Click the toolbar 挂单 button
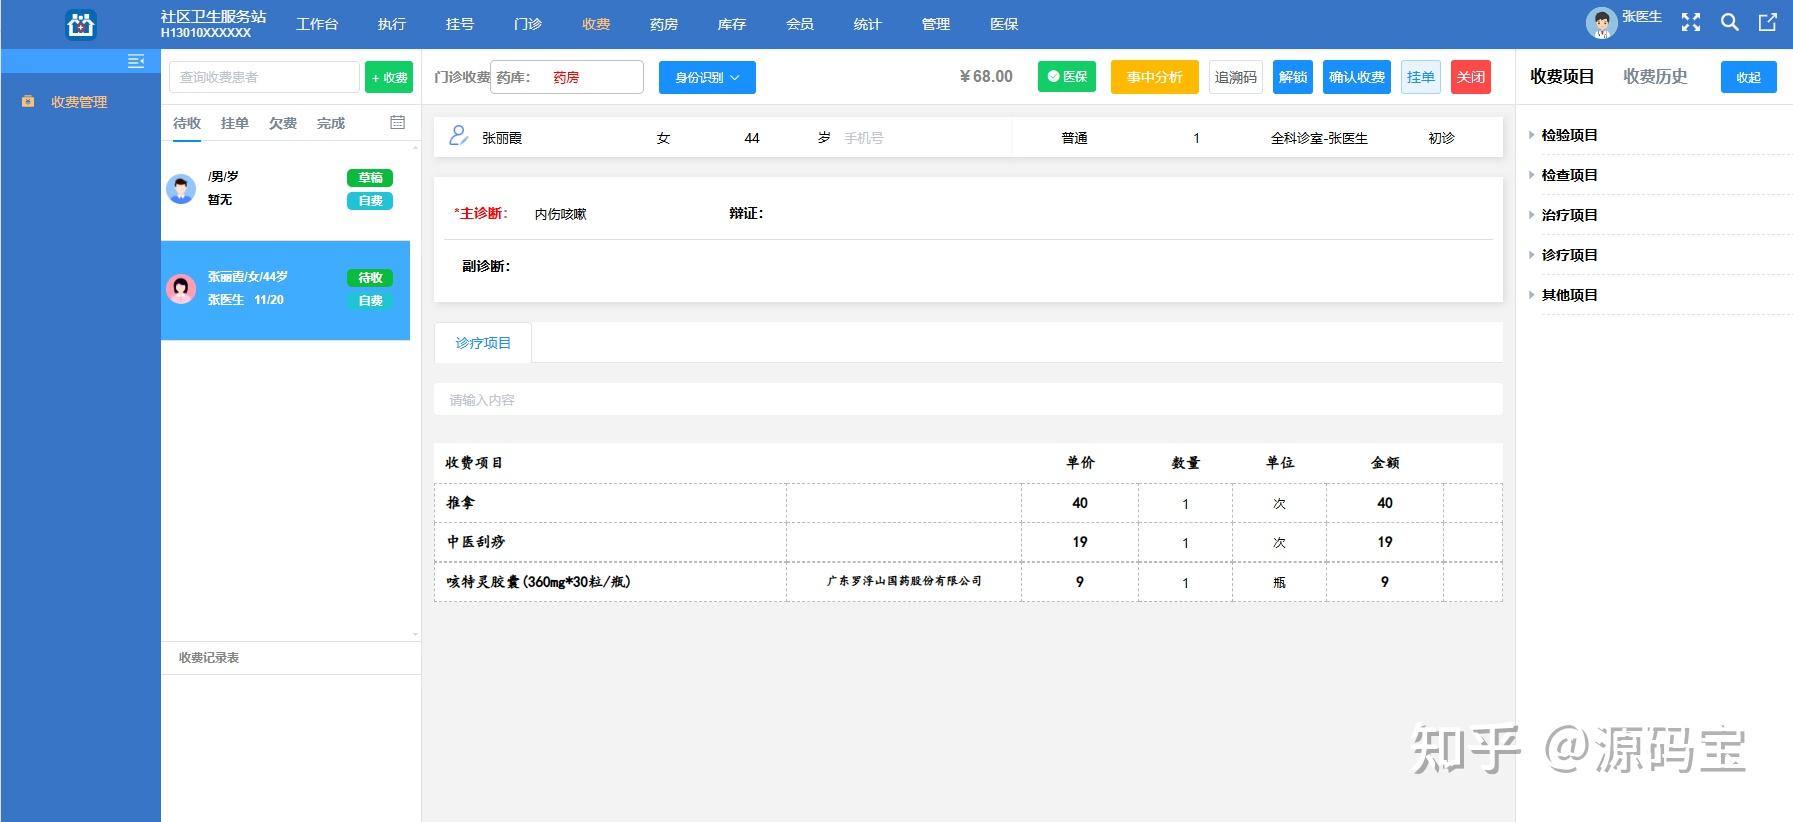This screenshot has height=822, width=1793. click(x=1421, y=77)
